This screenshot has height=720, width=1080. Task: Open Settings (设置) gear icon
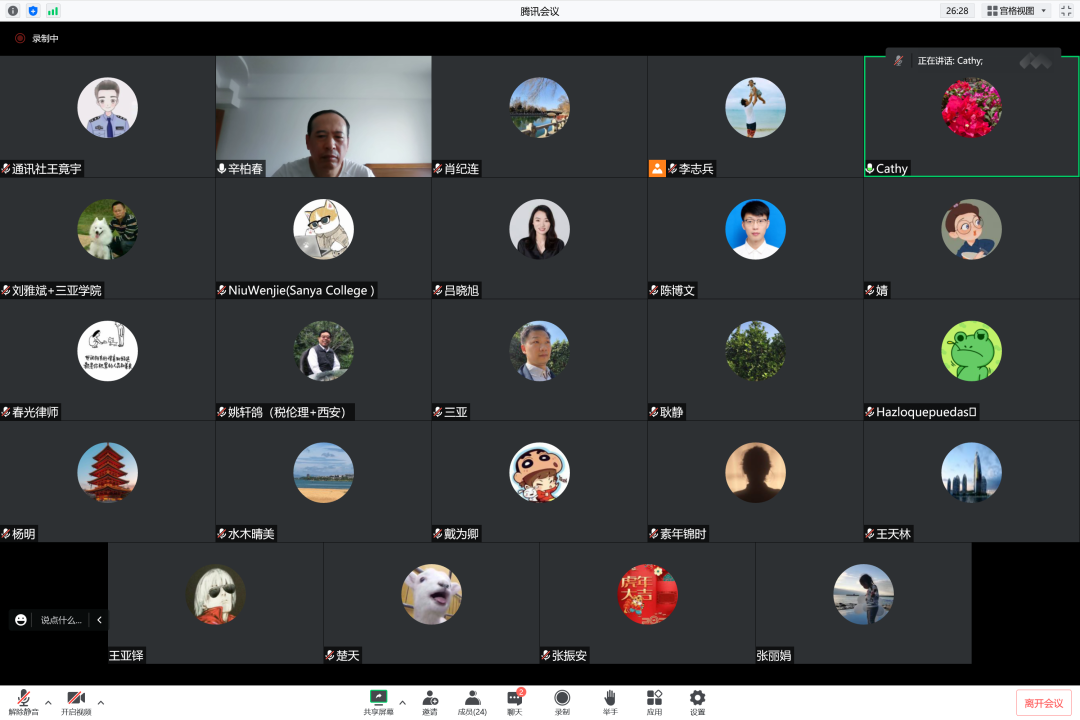(697, 700)
